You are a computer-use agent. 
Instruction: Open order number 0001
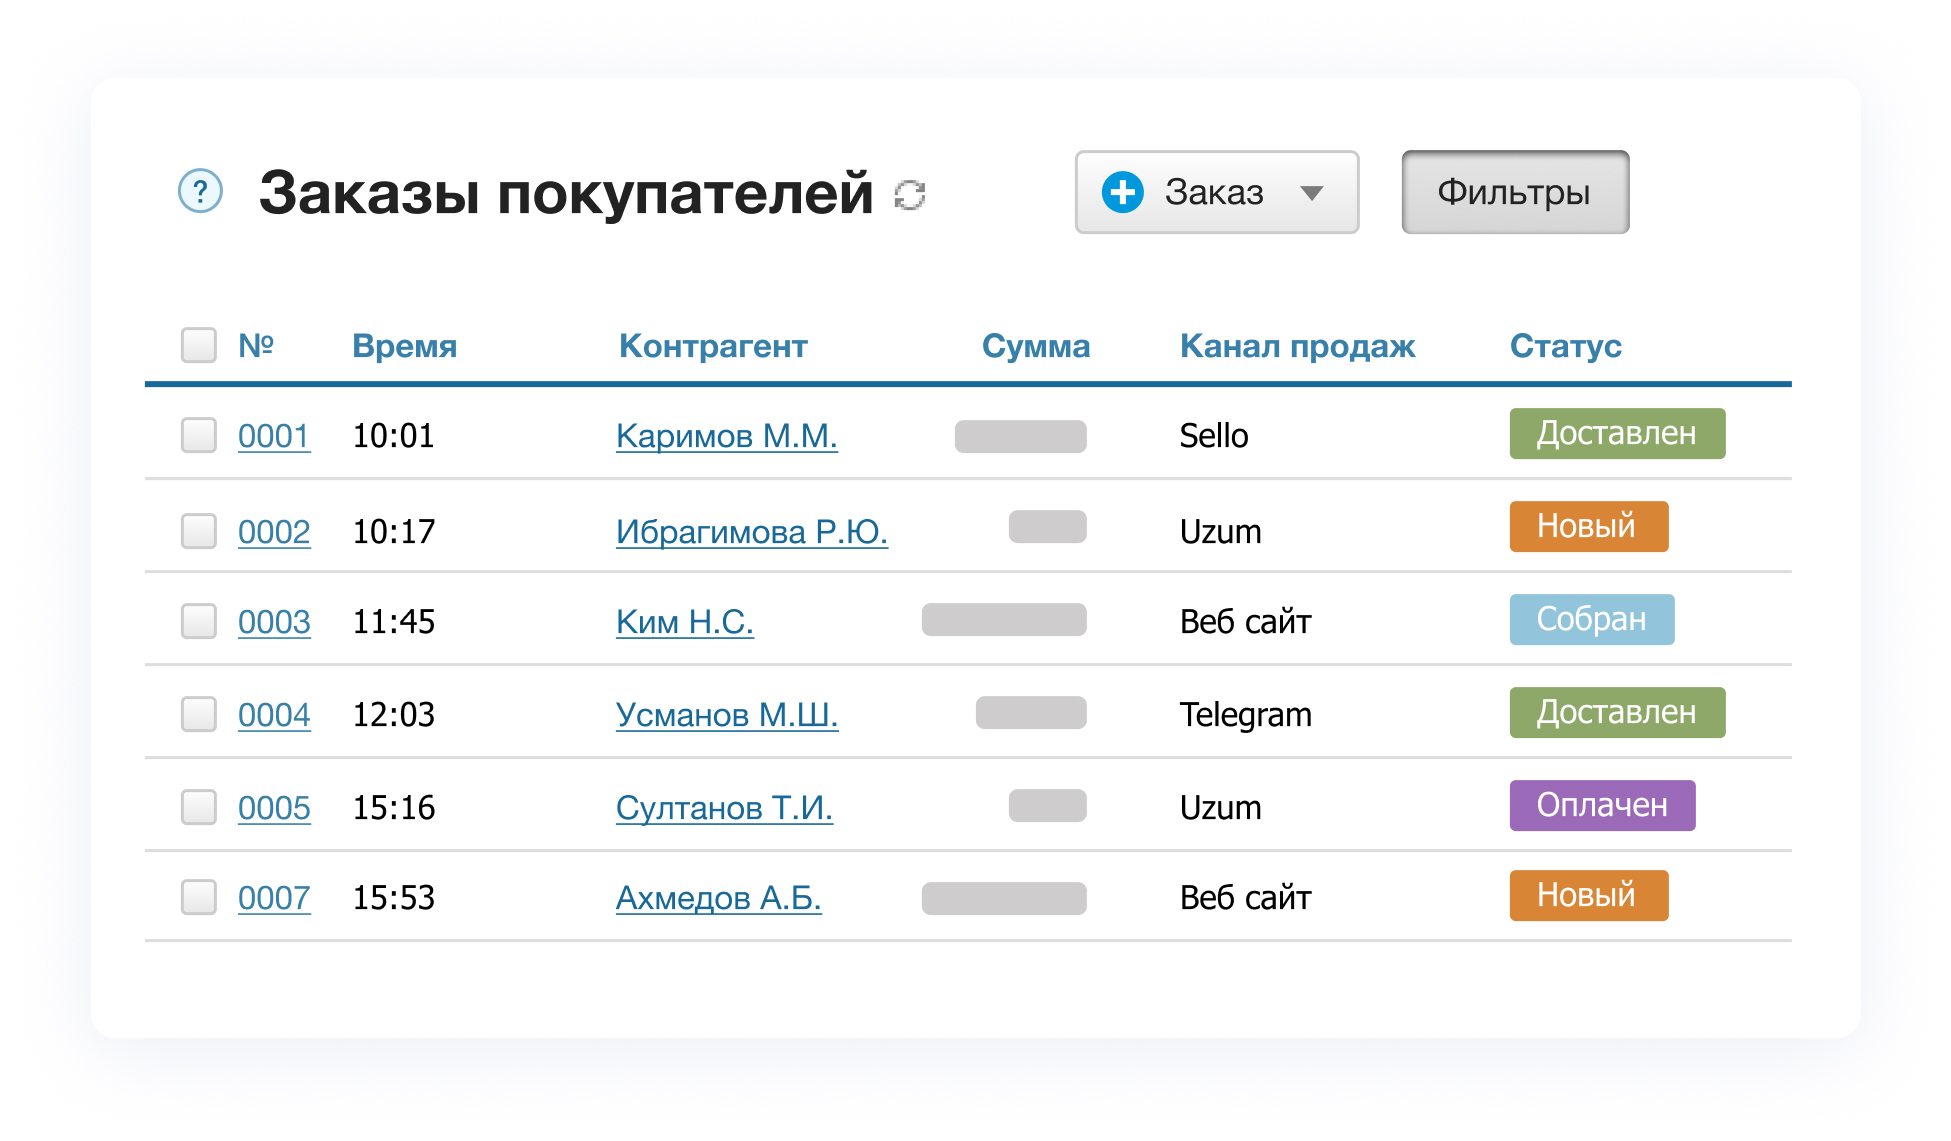(x=274, y=436)
